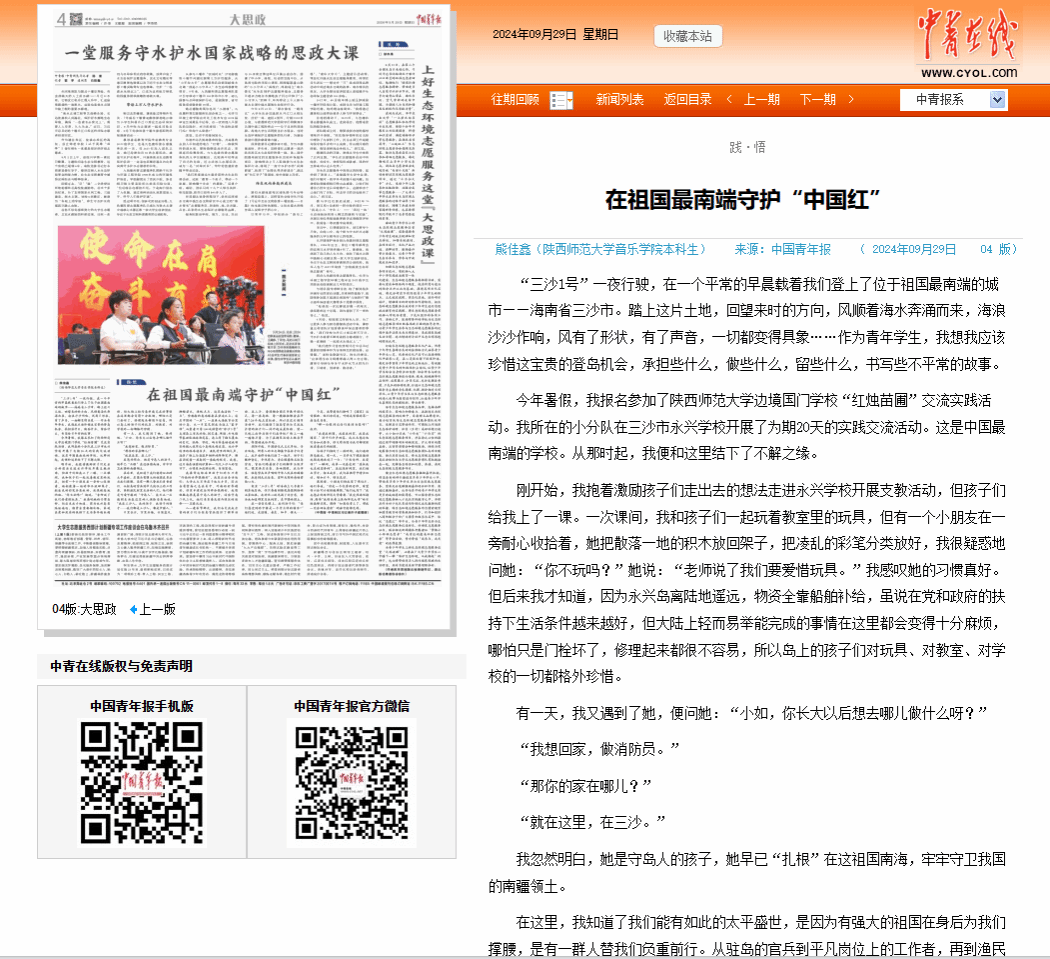This screenshot has width=1050, height=959.
Task: Open the 新闻列表 menu item
Action: click(620, 99)
